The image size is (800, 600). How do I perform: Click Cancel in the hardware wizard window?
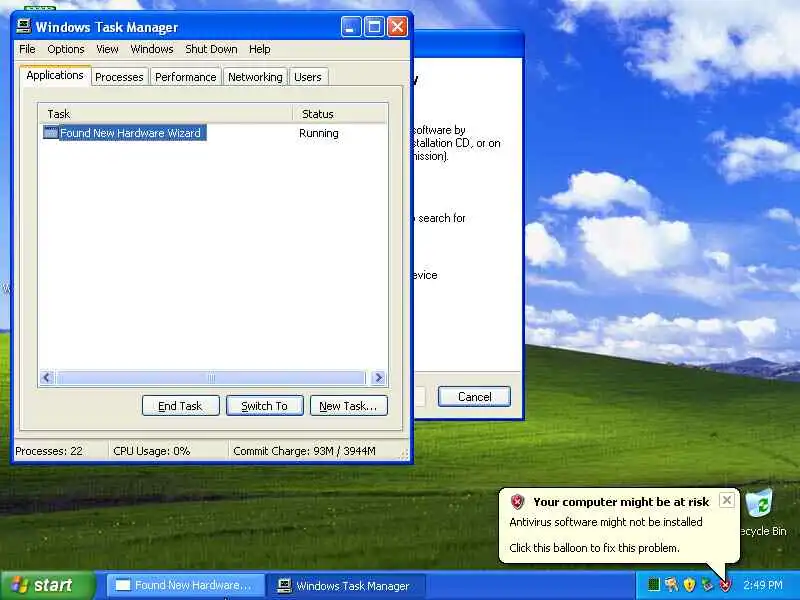tap(474, 396)
